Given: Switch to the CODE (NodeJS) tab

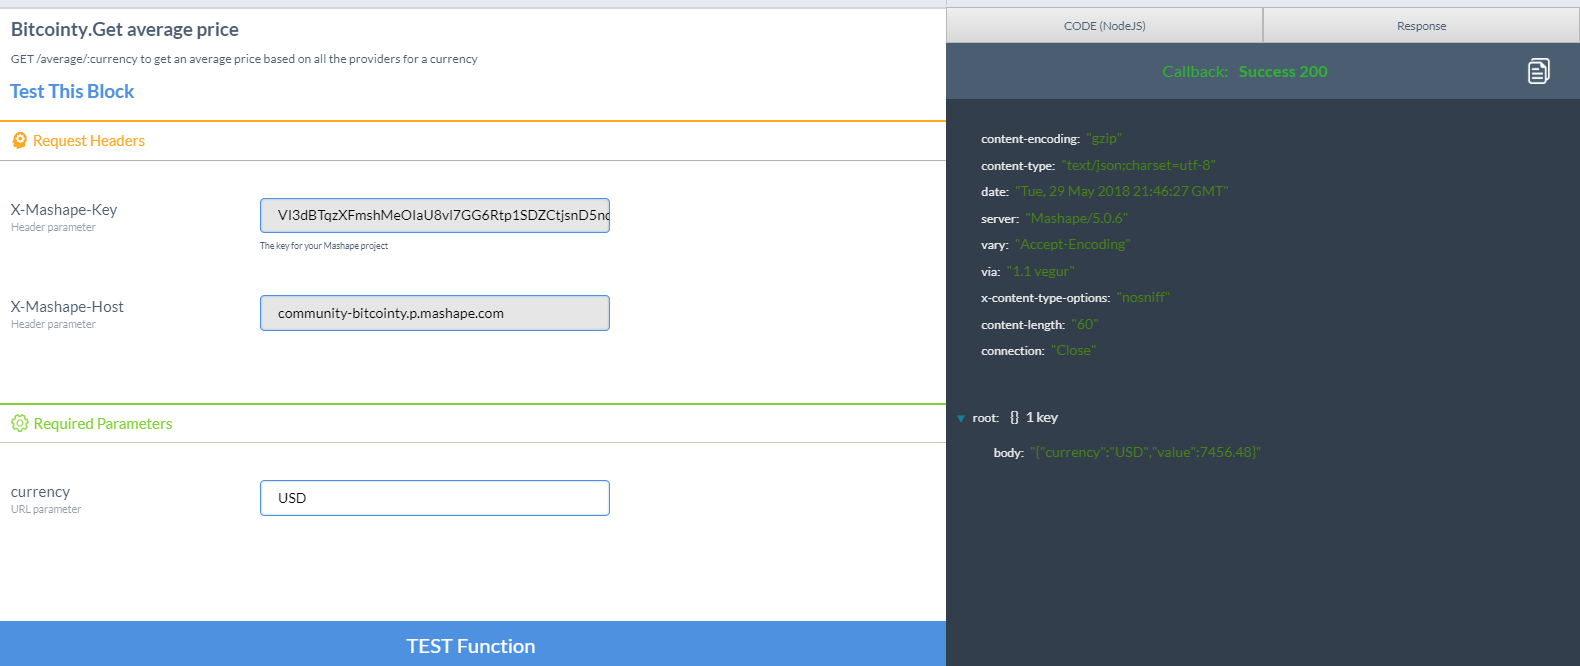Looking at the screenshot, I should [1104, 26].
